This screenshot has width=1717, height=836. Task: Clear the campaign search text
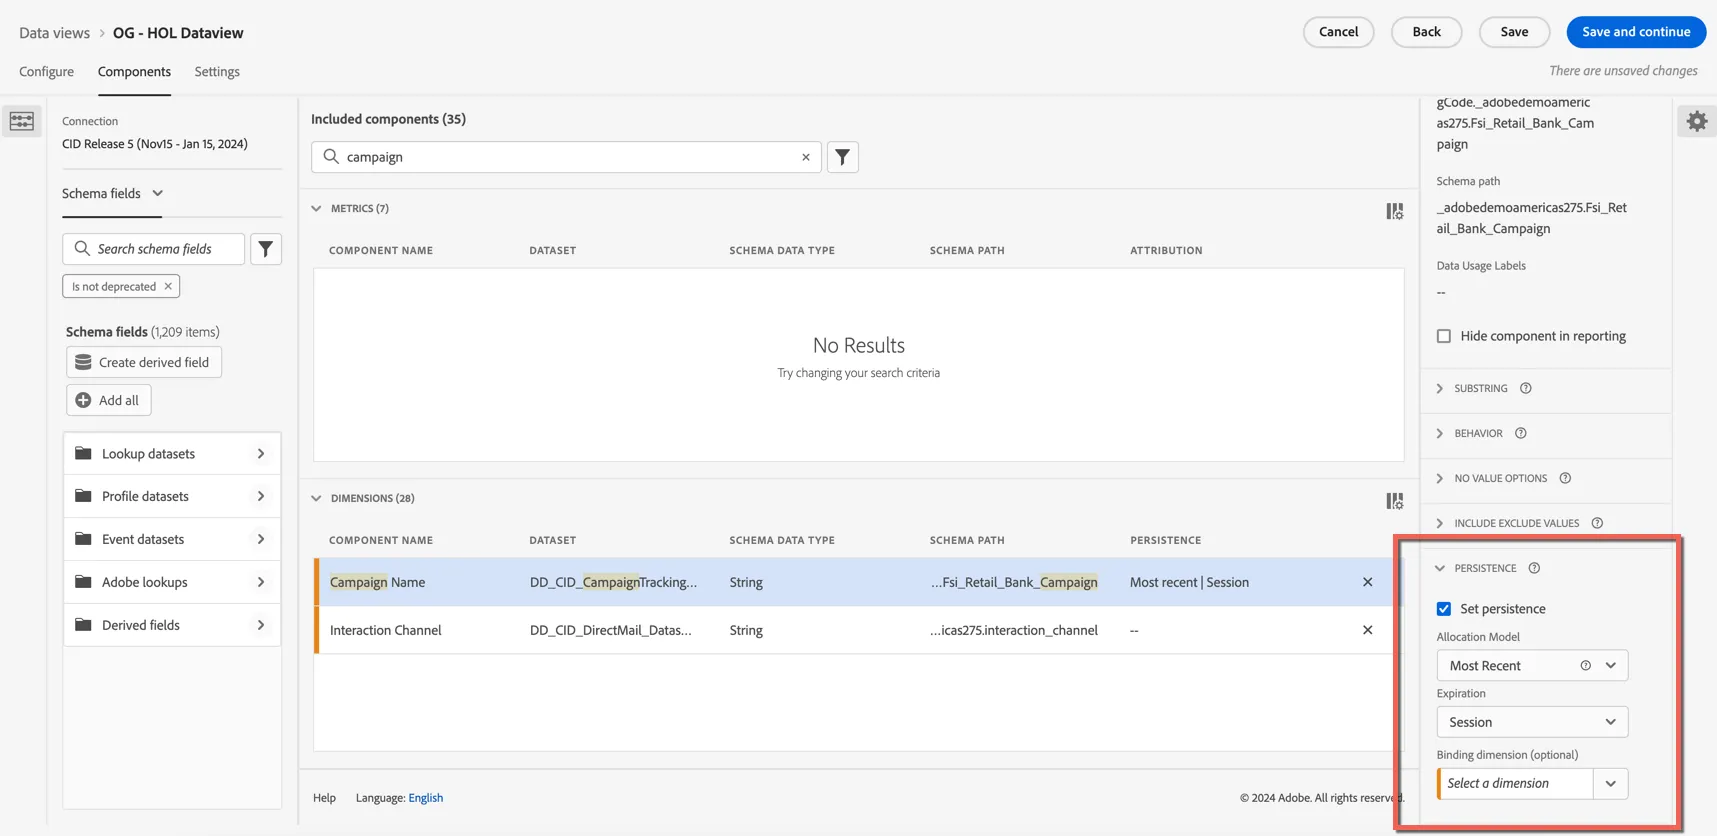point(806,157)
